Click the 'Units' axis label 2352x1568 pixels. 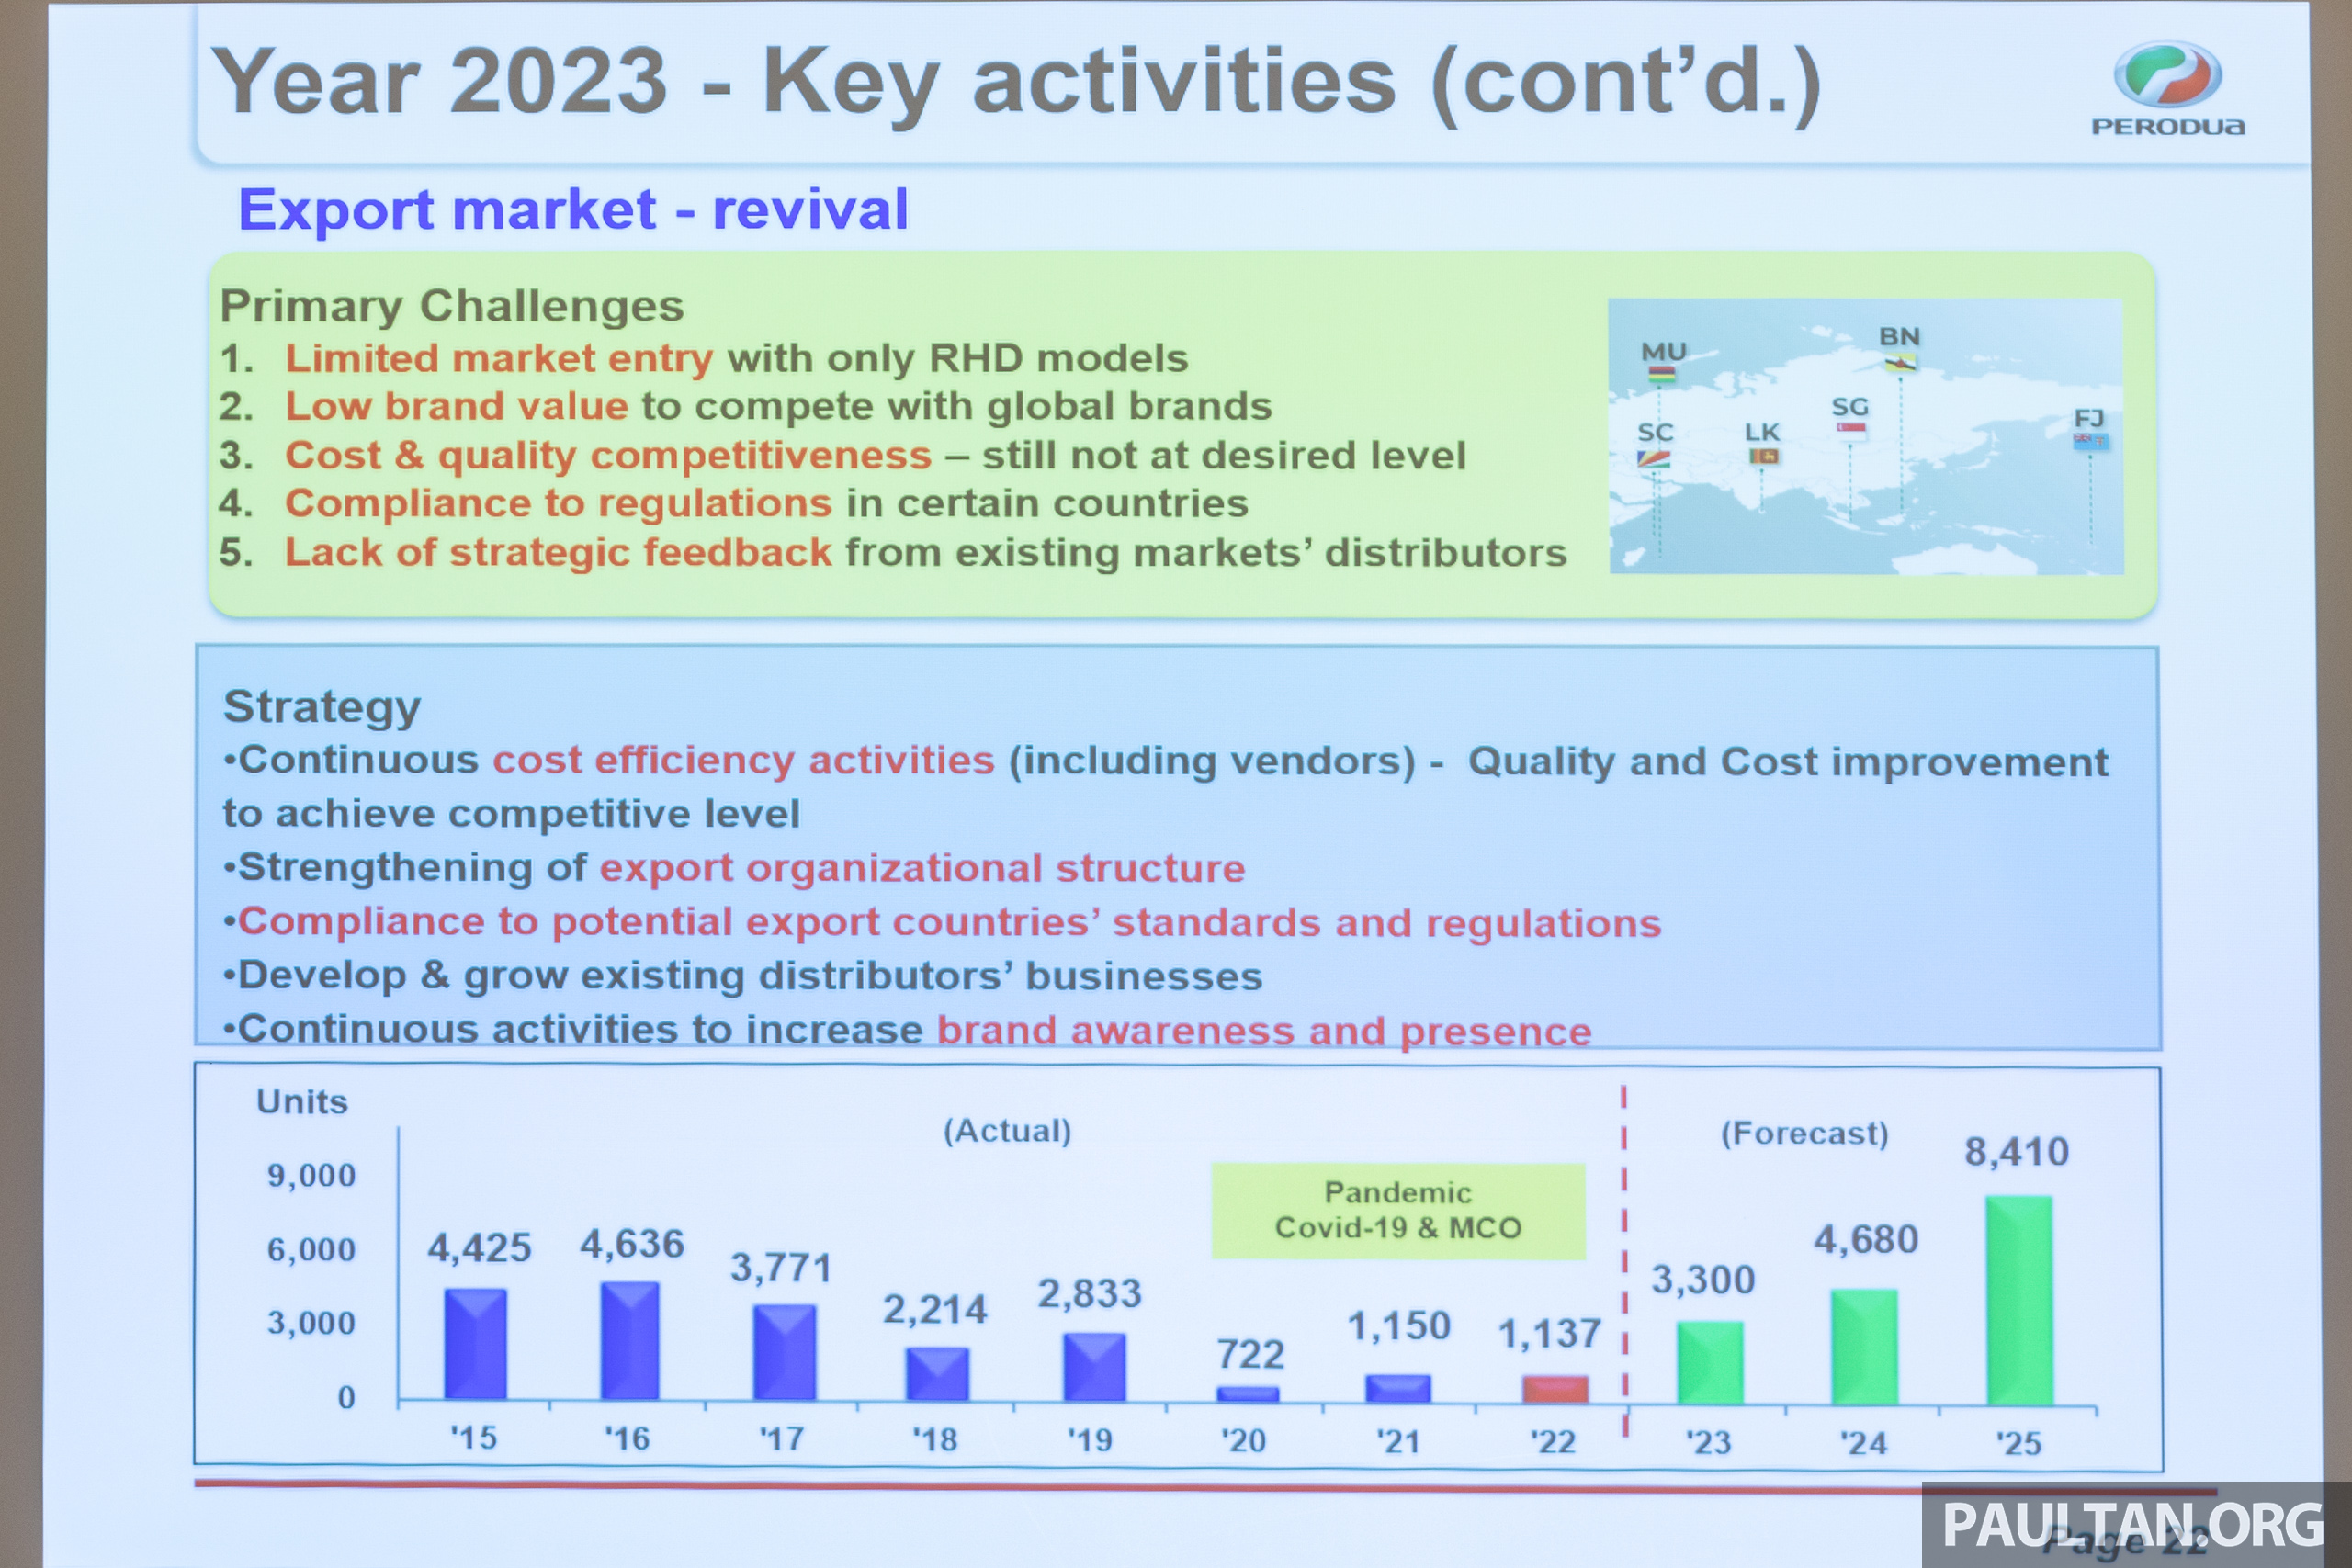pos(302,1101)
